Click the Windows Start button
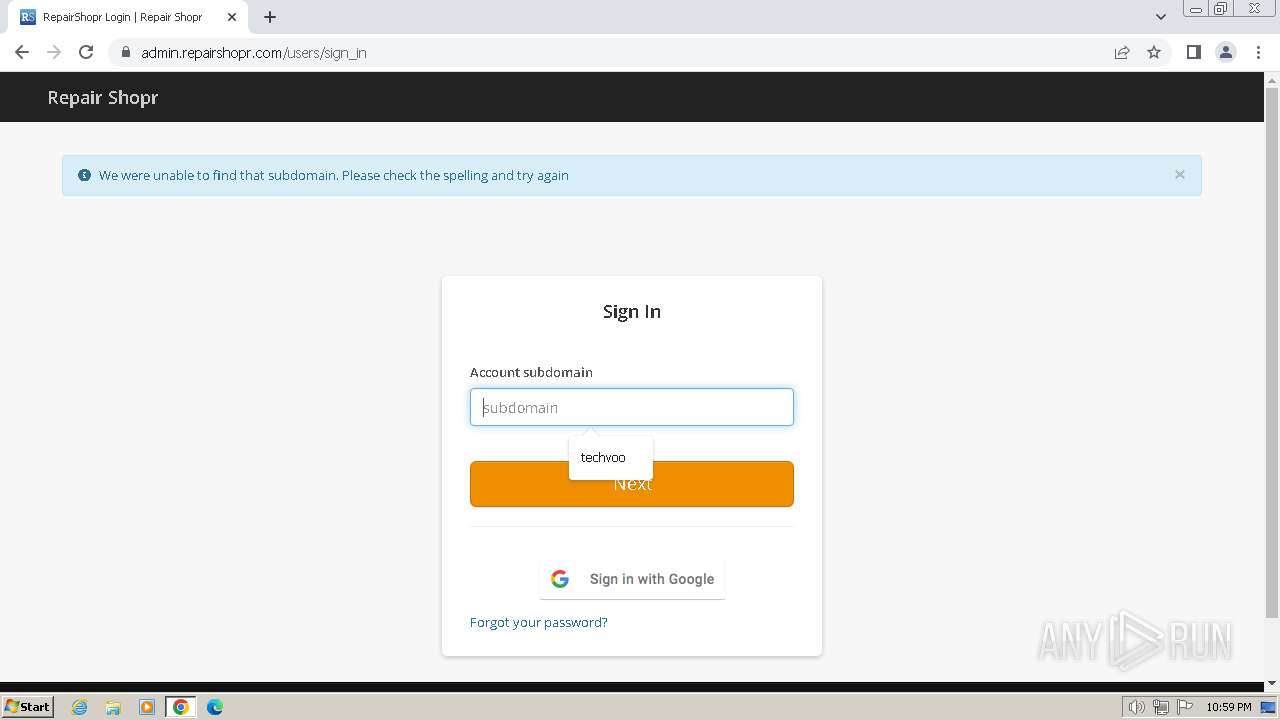This screenshot has height=720, width=1280. [x=28, y=706]
